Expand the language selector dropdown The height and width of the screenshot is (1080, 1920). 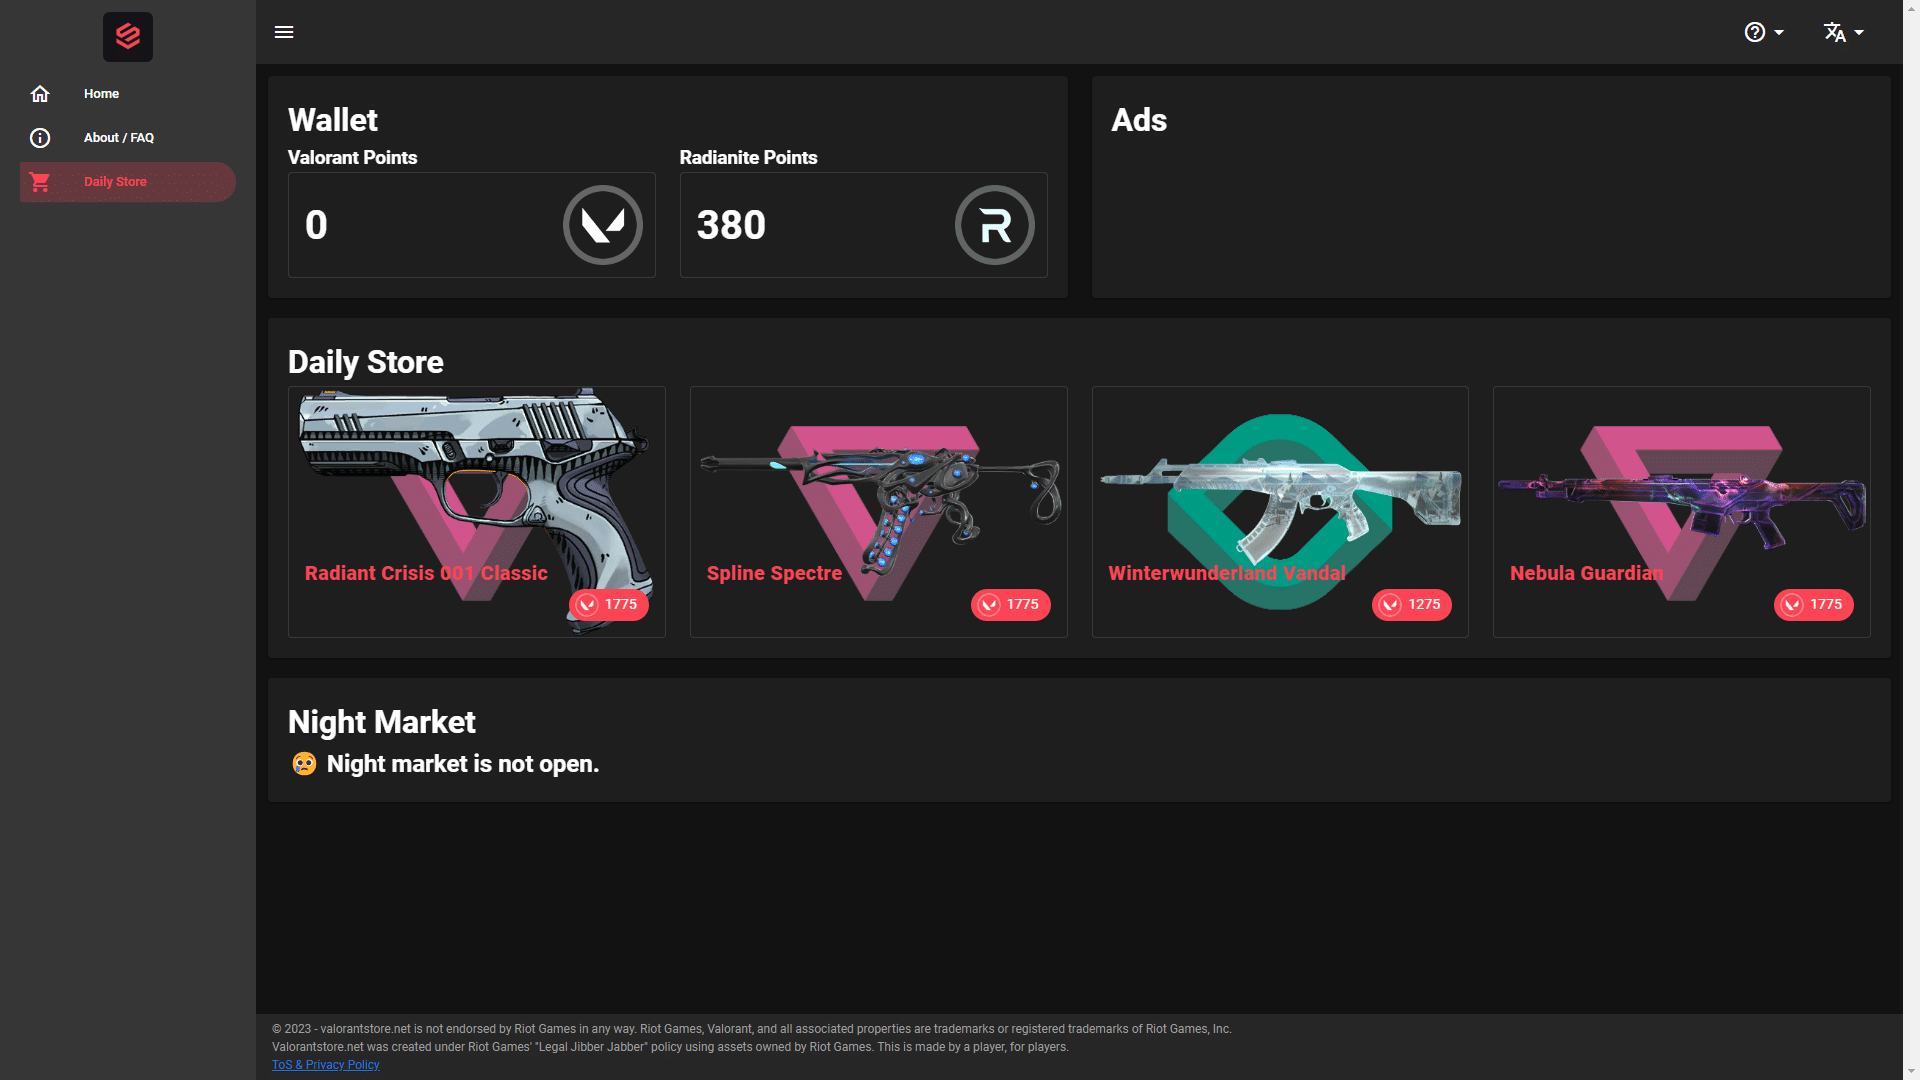click(1841, 32)
